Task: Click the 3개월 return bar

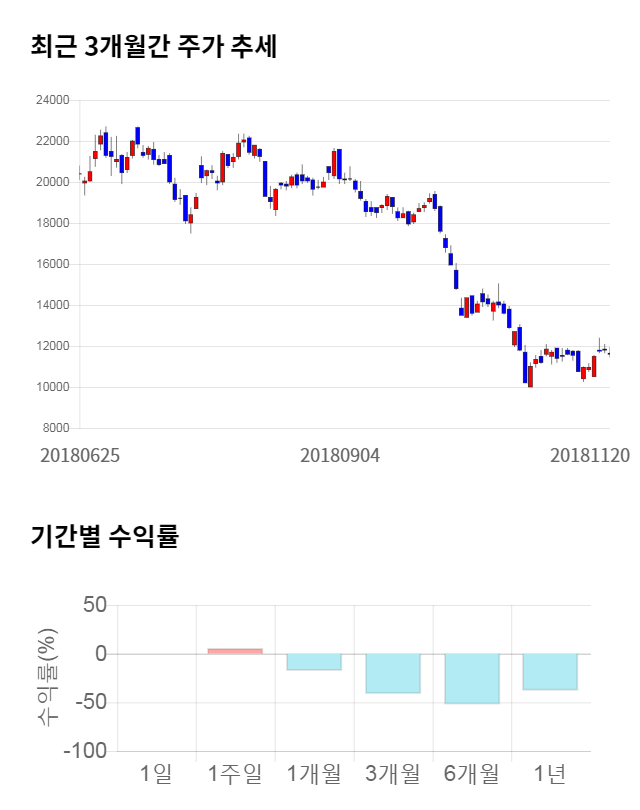Action: coord(393,673)
